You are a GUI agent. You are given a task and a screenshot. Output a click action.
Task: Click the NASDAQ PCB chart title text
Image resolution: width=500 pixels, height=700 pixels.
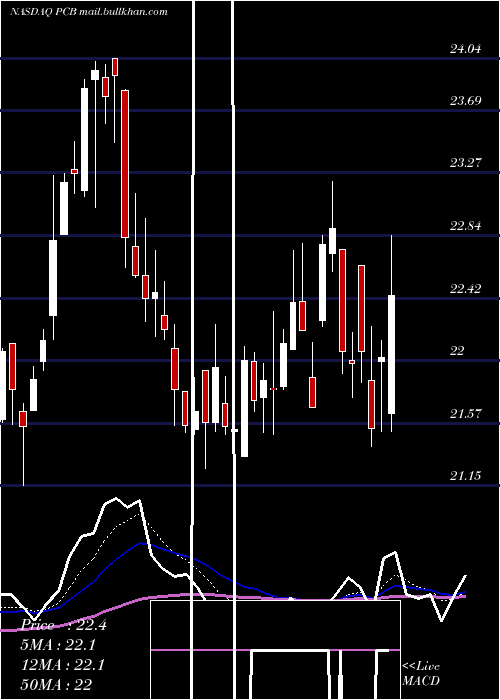[x=89, y=12]
